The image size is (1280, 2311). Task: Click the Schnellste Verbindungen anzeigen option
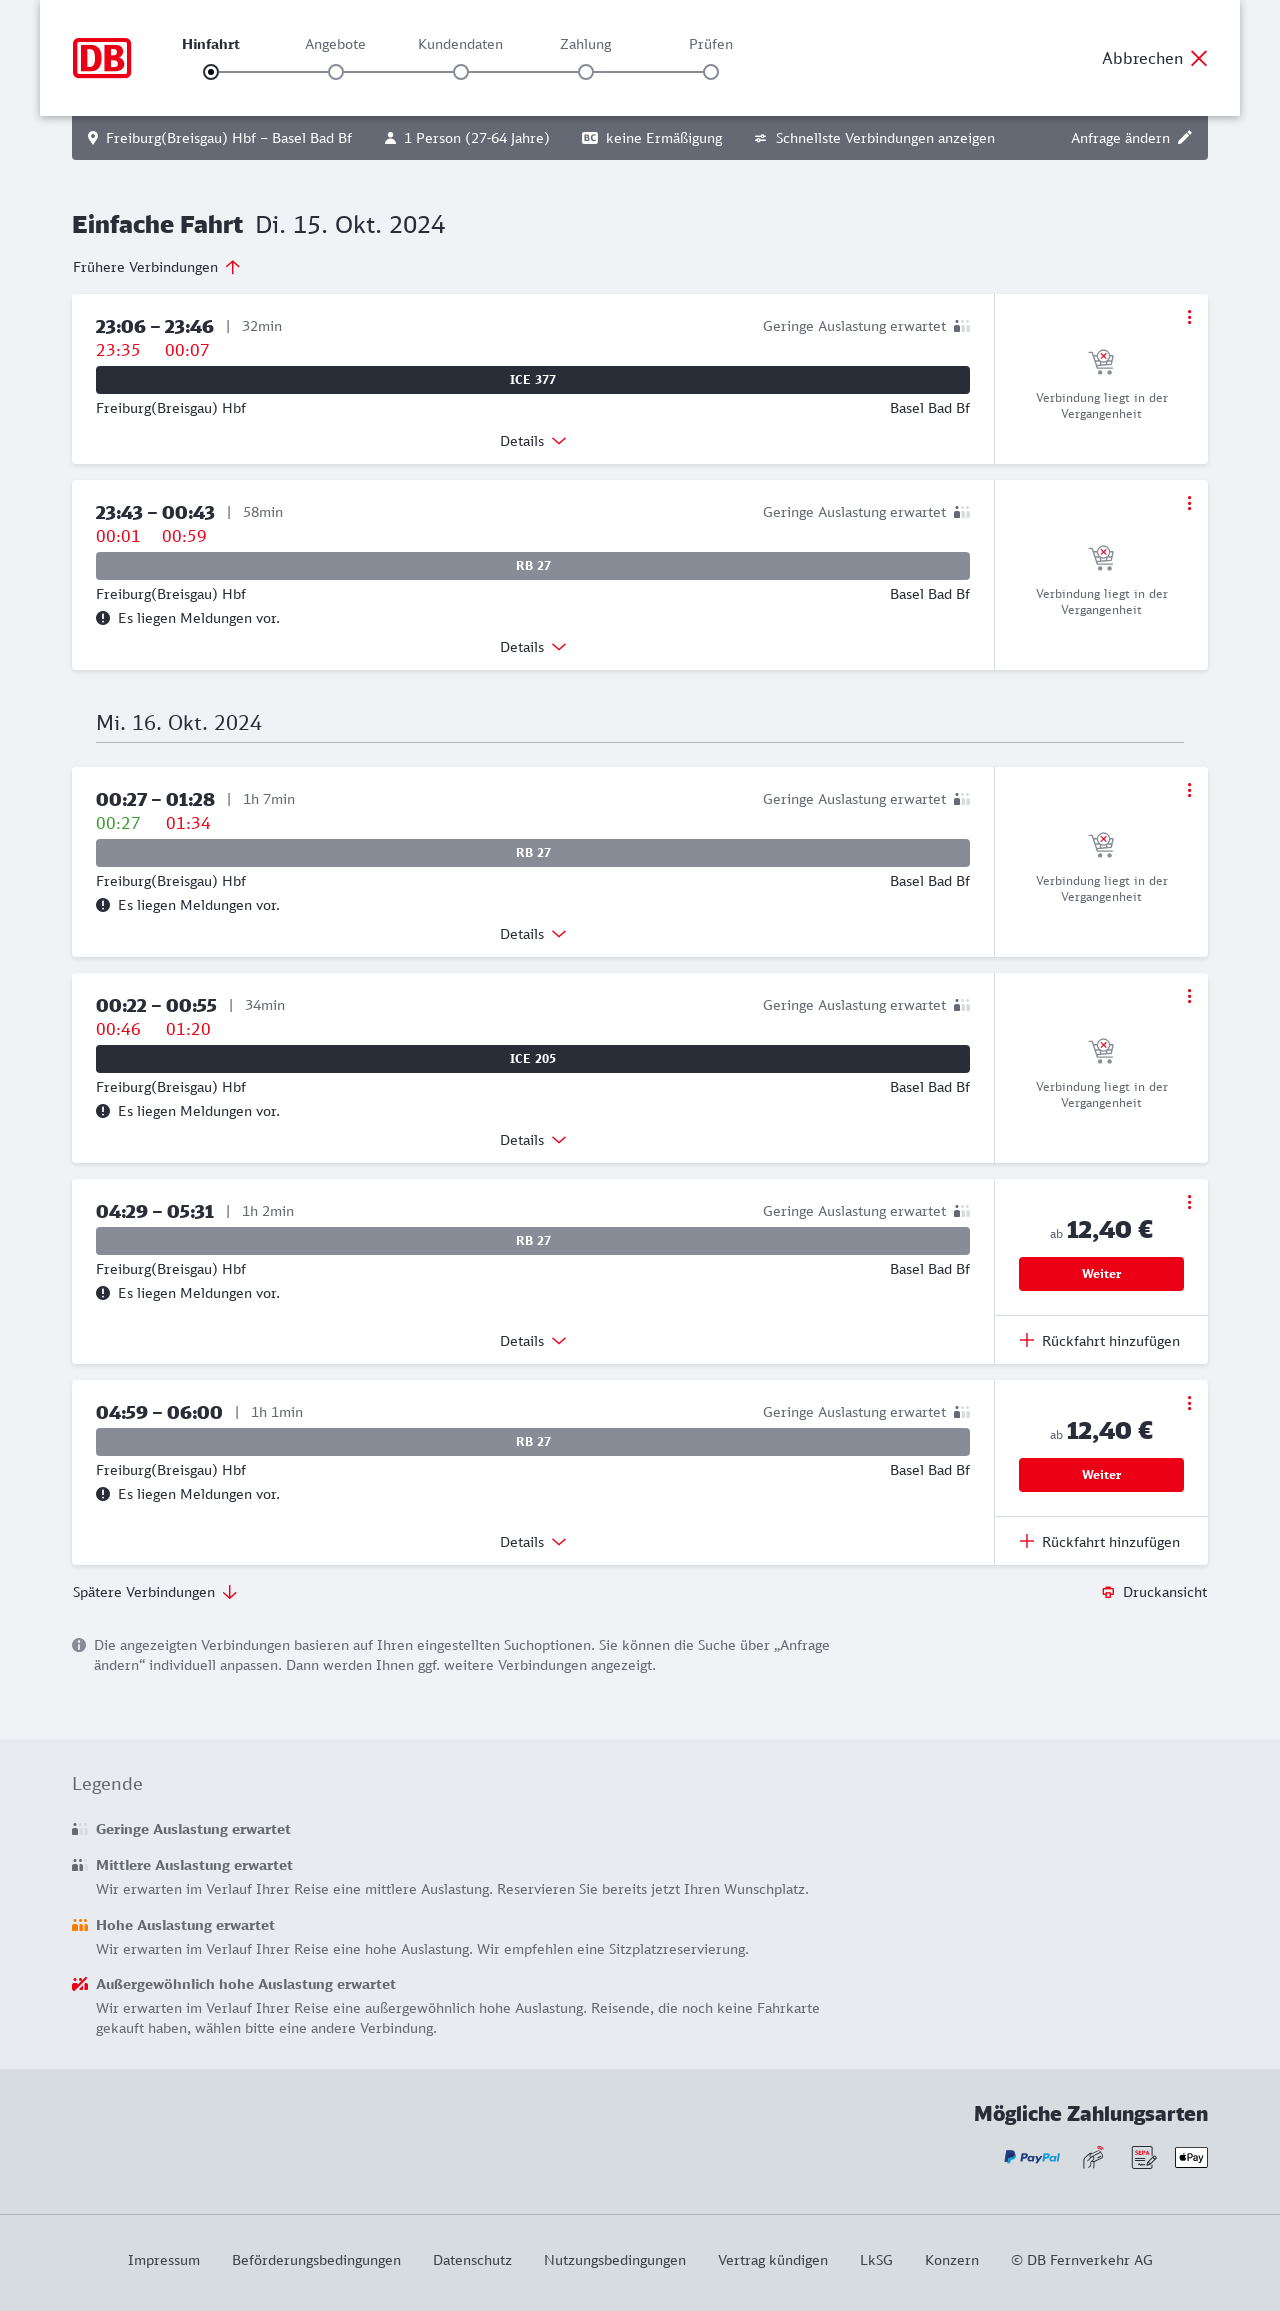(x=875, y=138)
